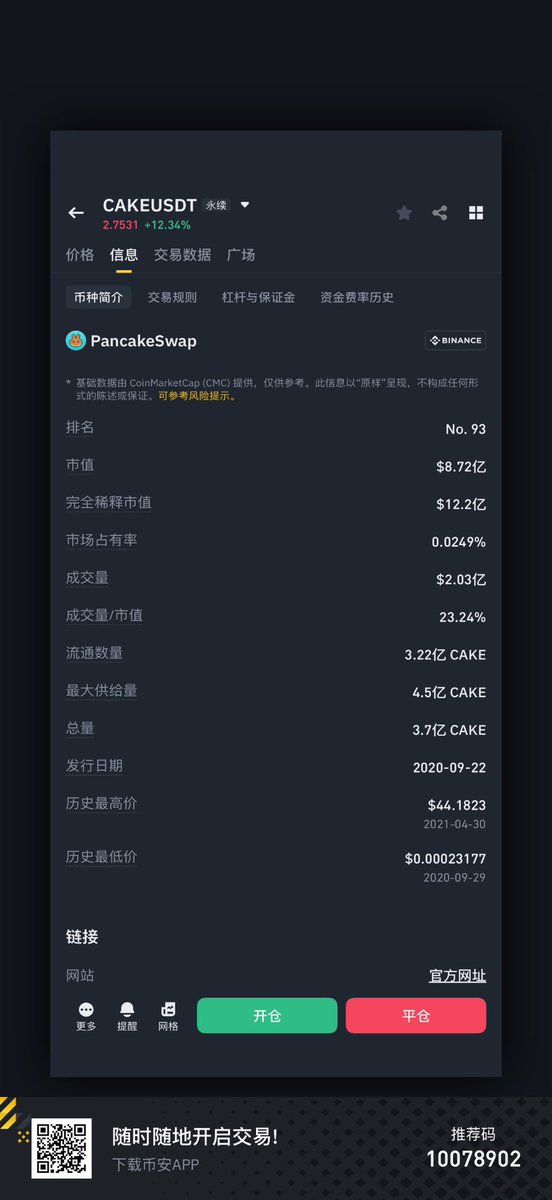Open the 提醒 alert bell icon
This screenshot has height=1200, width=552.
127,1017
